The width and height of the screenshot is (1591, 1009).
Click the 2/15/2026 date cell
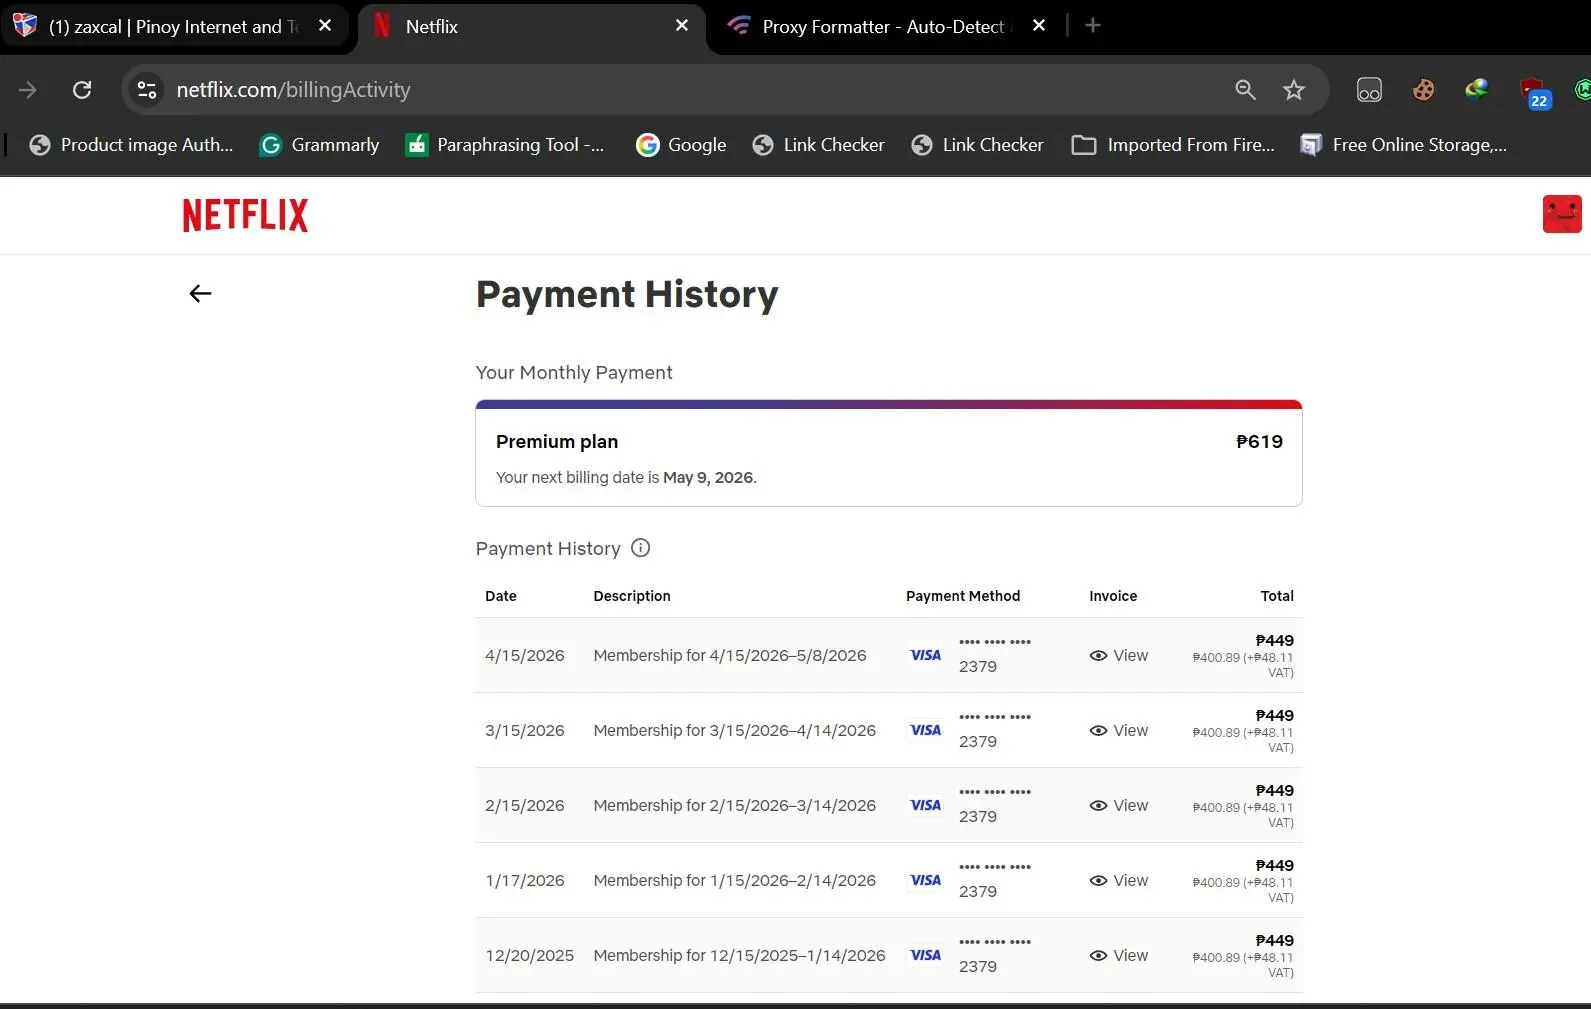(x=525, y=806)
